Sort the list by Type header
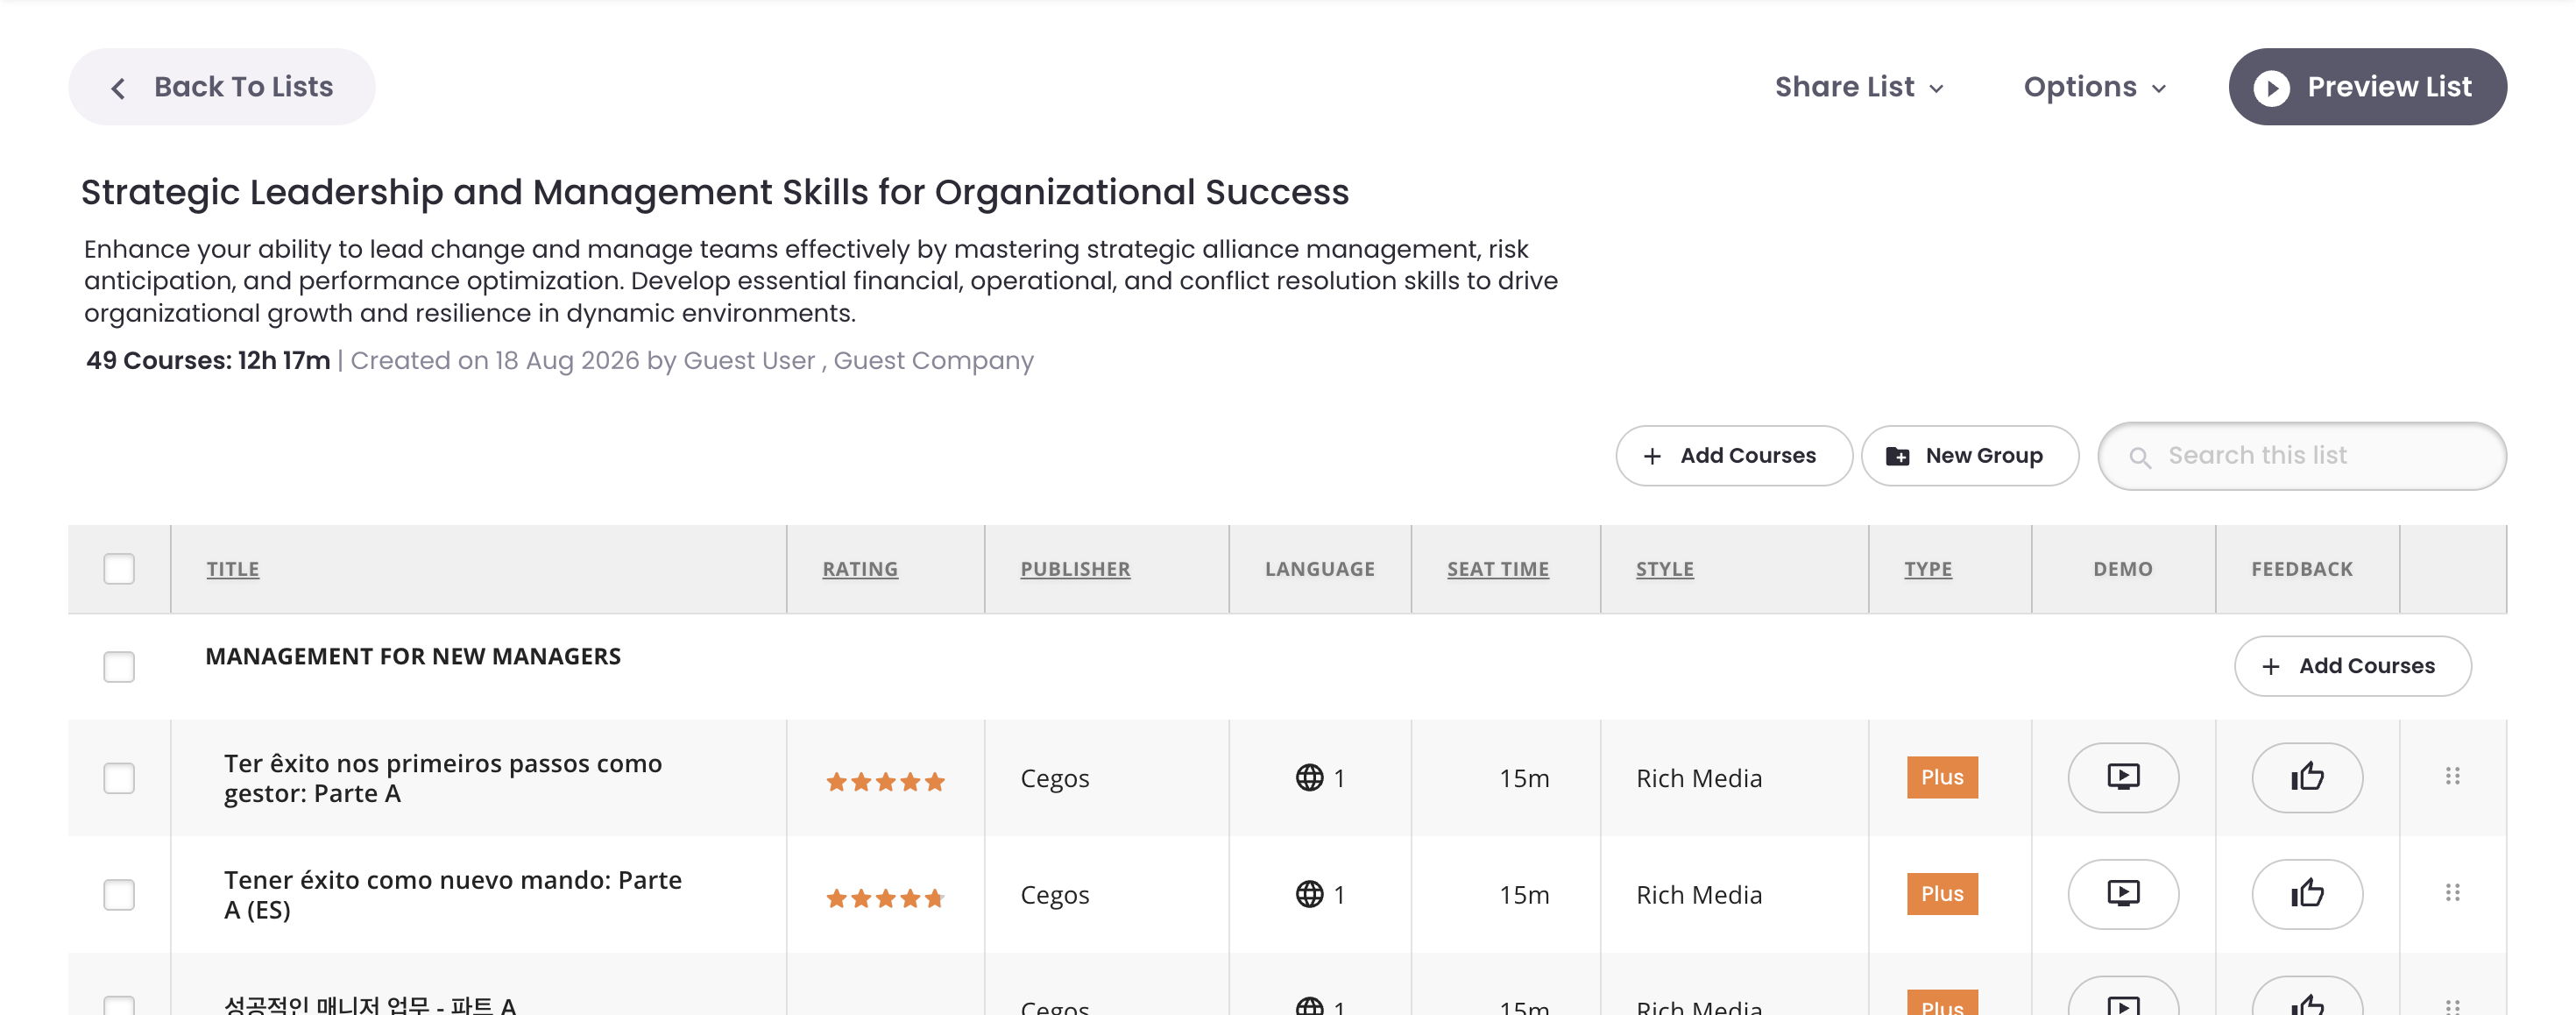This screenshot has width=2576, height=1015. pos(1927,569)
